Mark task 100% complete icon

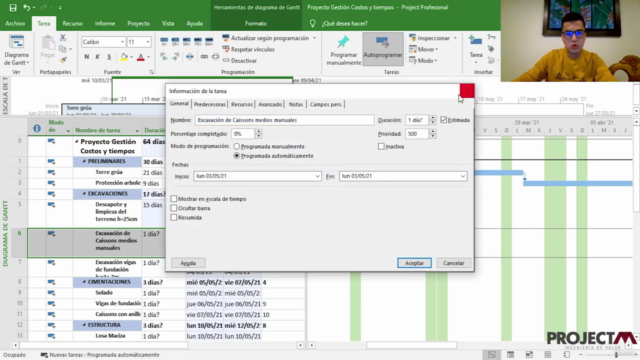(209, 41)
